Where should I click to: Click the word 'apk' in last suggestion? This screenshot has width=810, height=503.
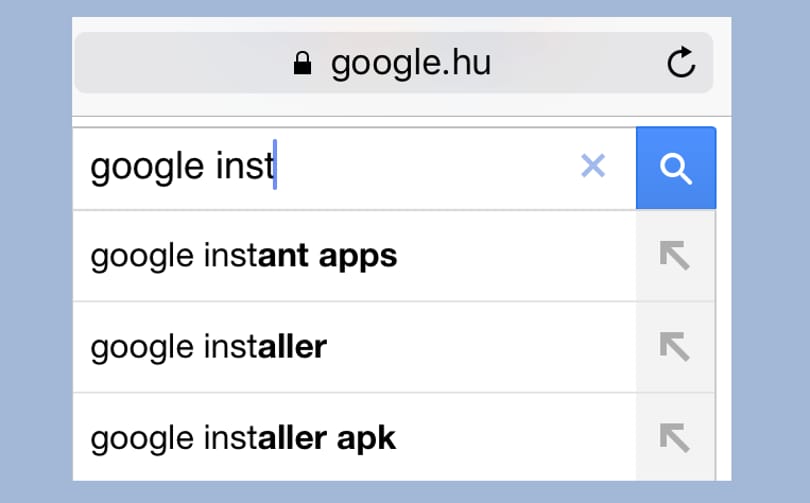pyautogui.click(x=366, y=439)
